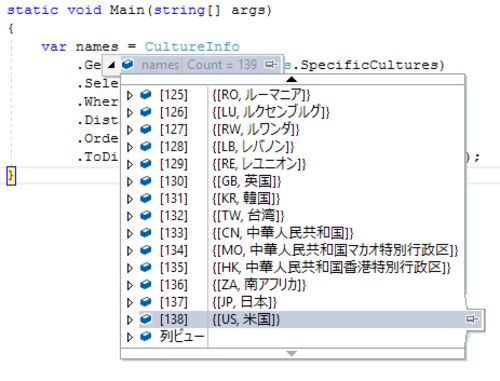The image size is (500, 381).
Task: Select value {[RO, ルーマニア]}
Action: [261, 95]
